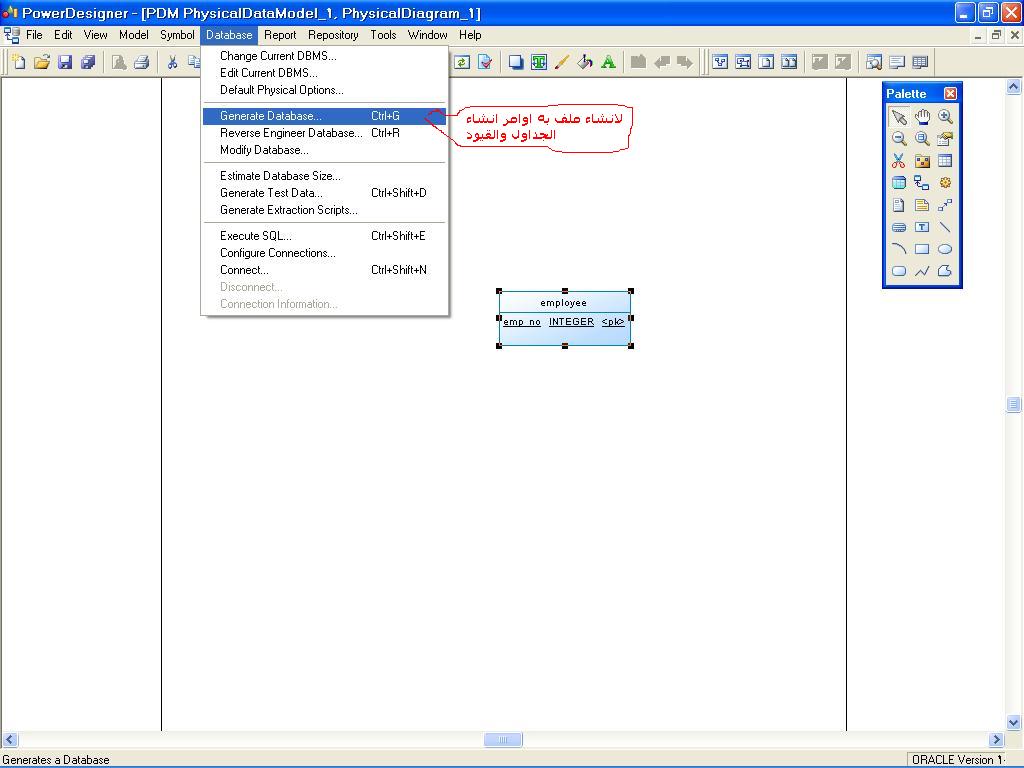Click the vertical scrollbar down arrow
The image size is (1024, 768).
pyautogui.click(x=1013, y=723)
